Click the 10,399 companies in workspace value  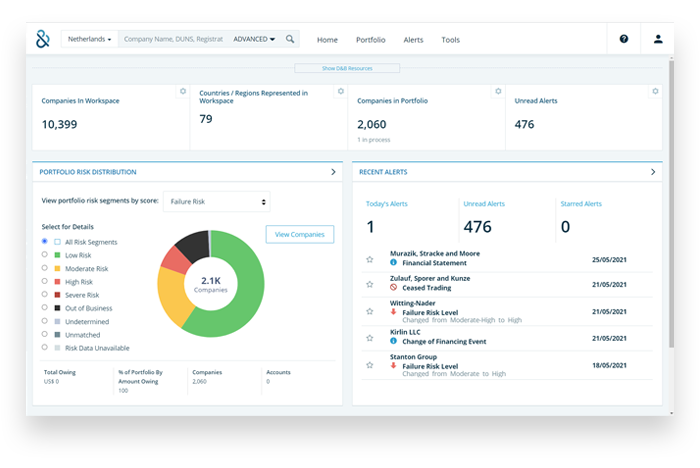pyautogui.click(x=59, y=124)
